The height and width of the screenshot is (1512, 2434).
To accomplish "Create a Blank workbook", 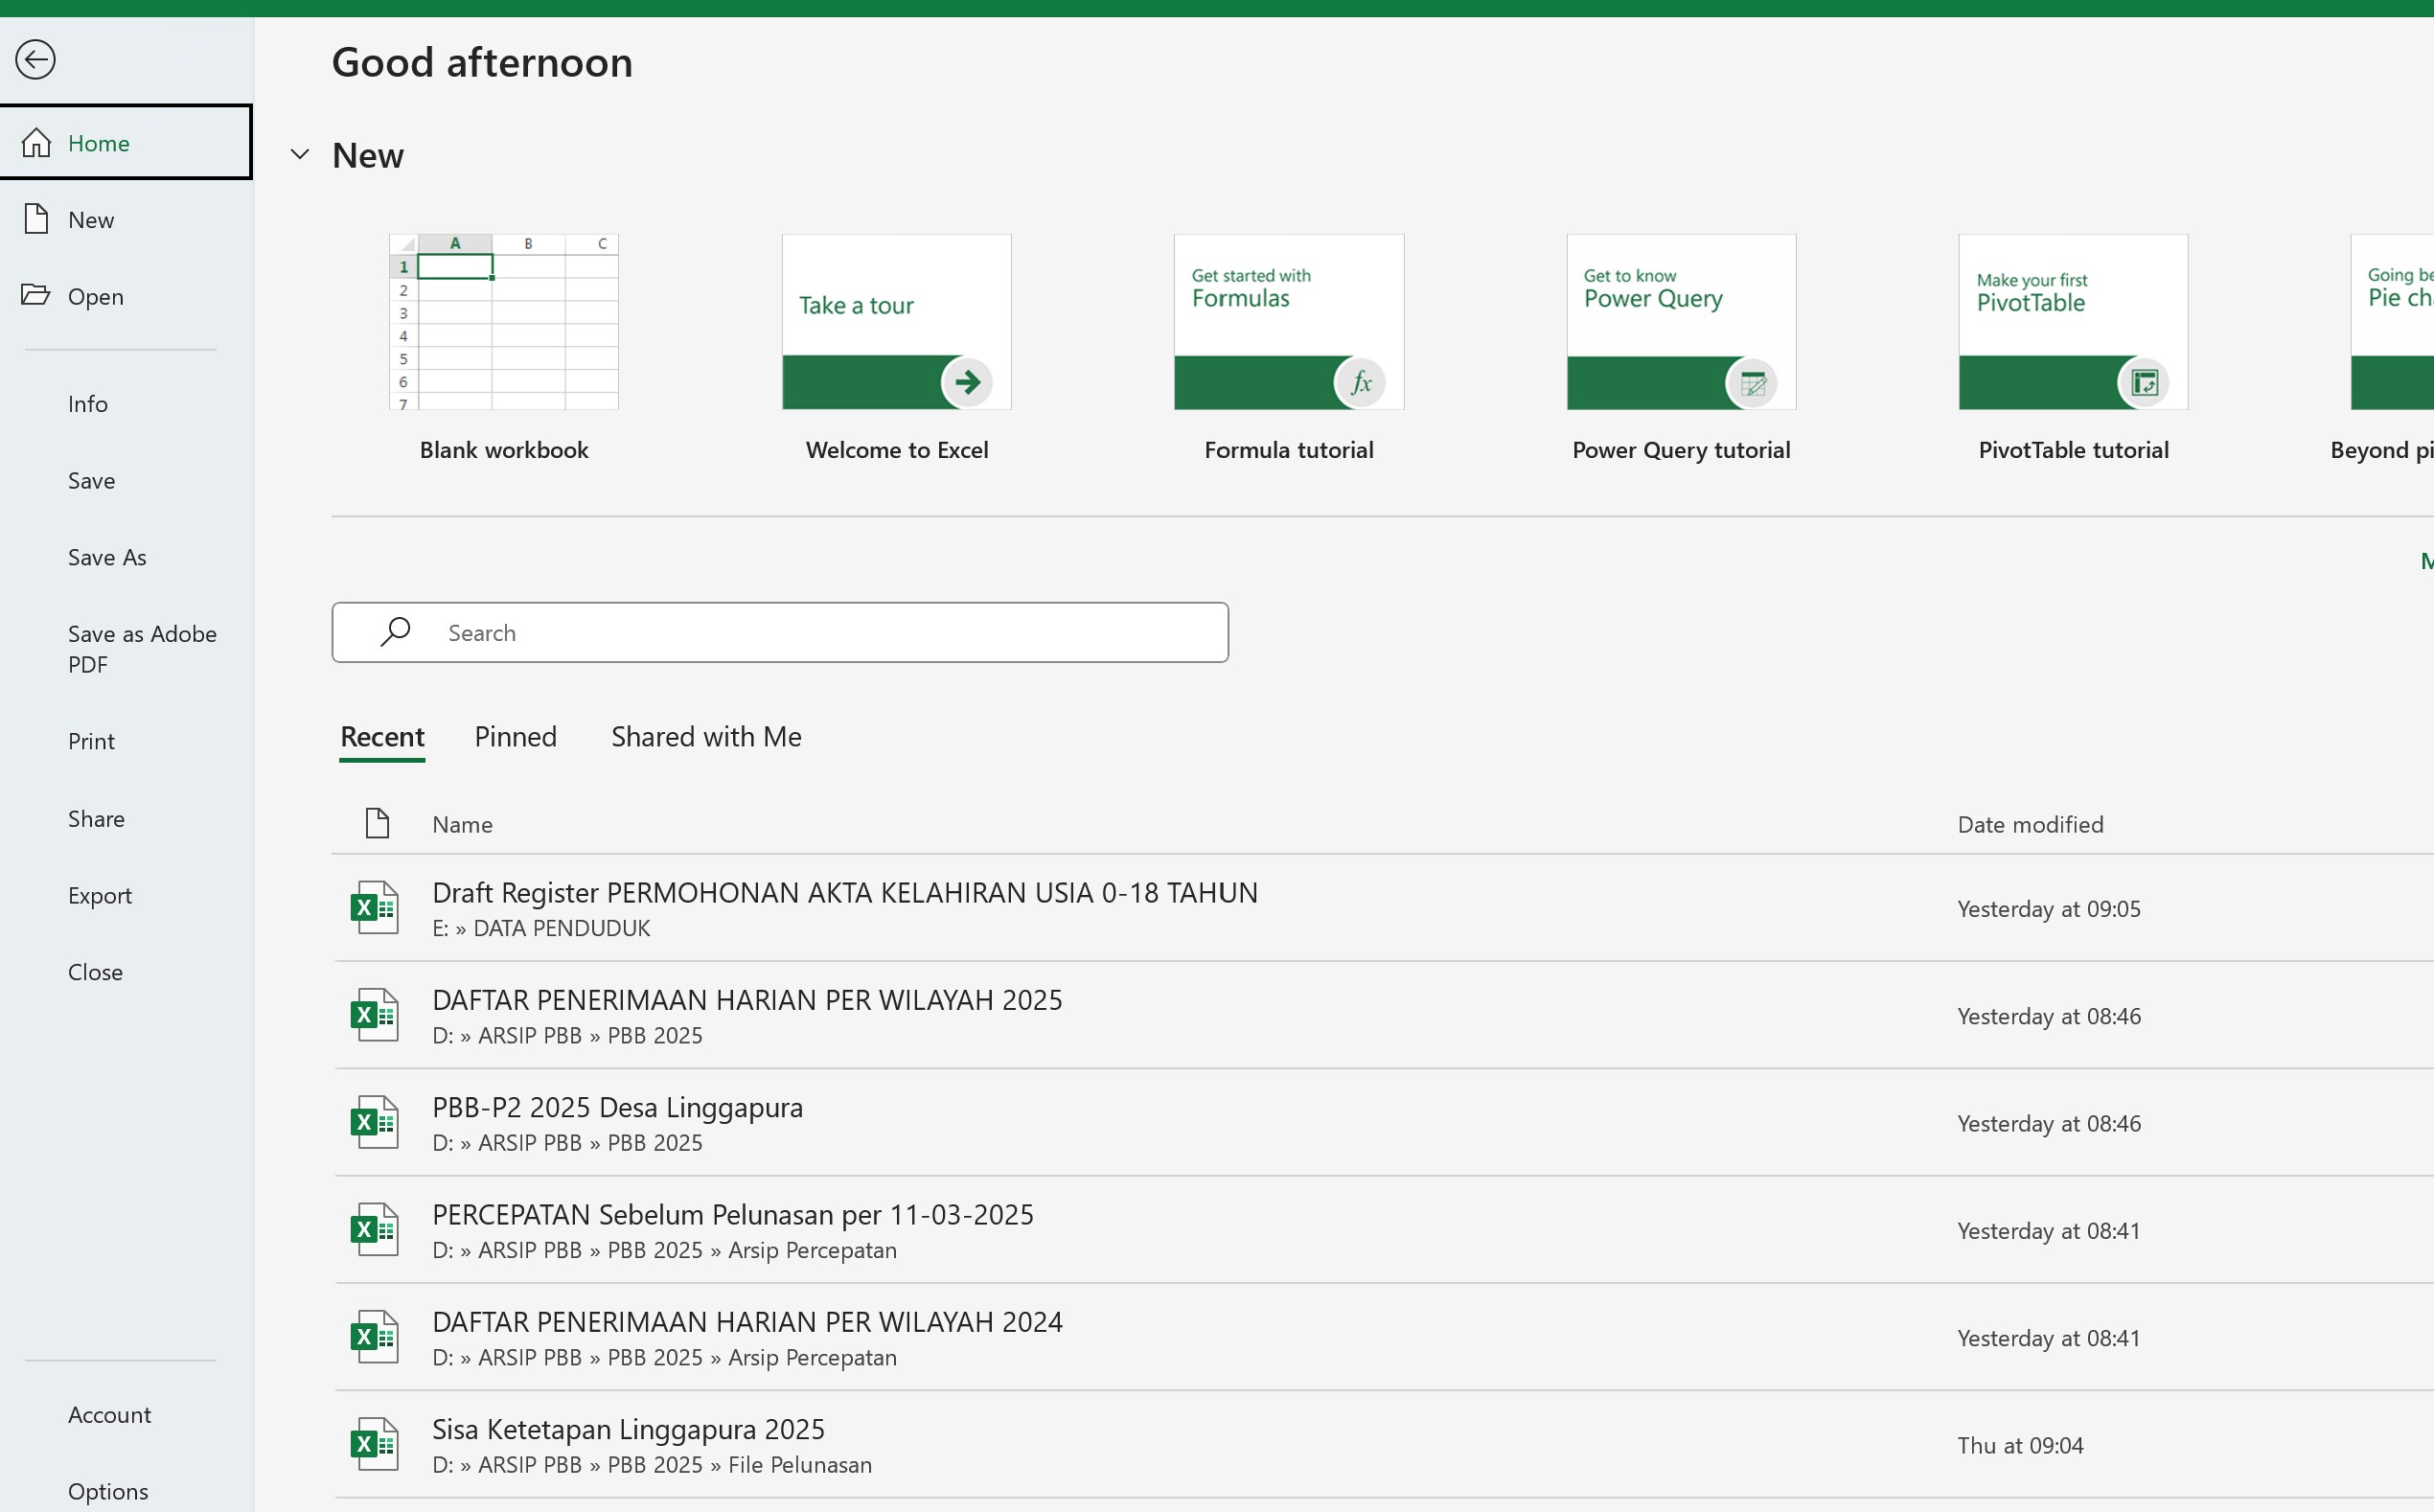I will coord(504,348).
